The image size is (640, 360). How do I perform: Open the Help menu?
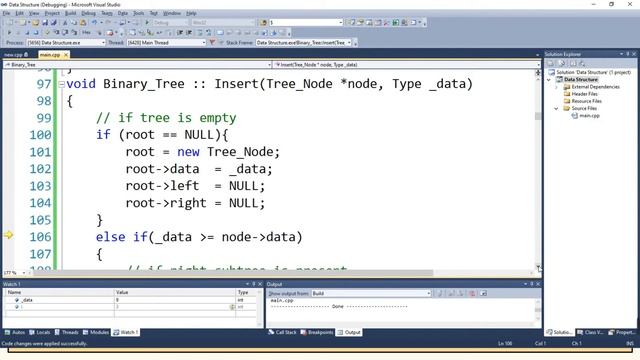(x=191, y=13)
